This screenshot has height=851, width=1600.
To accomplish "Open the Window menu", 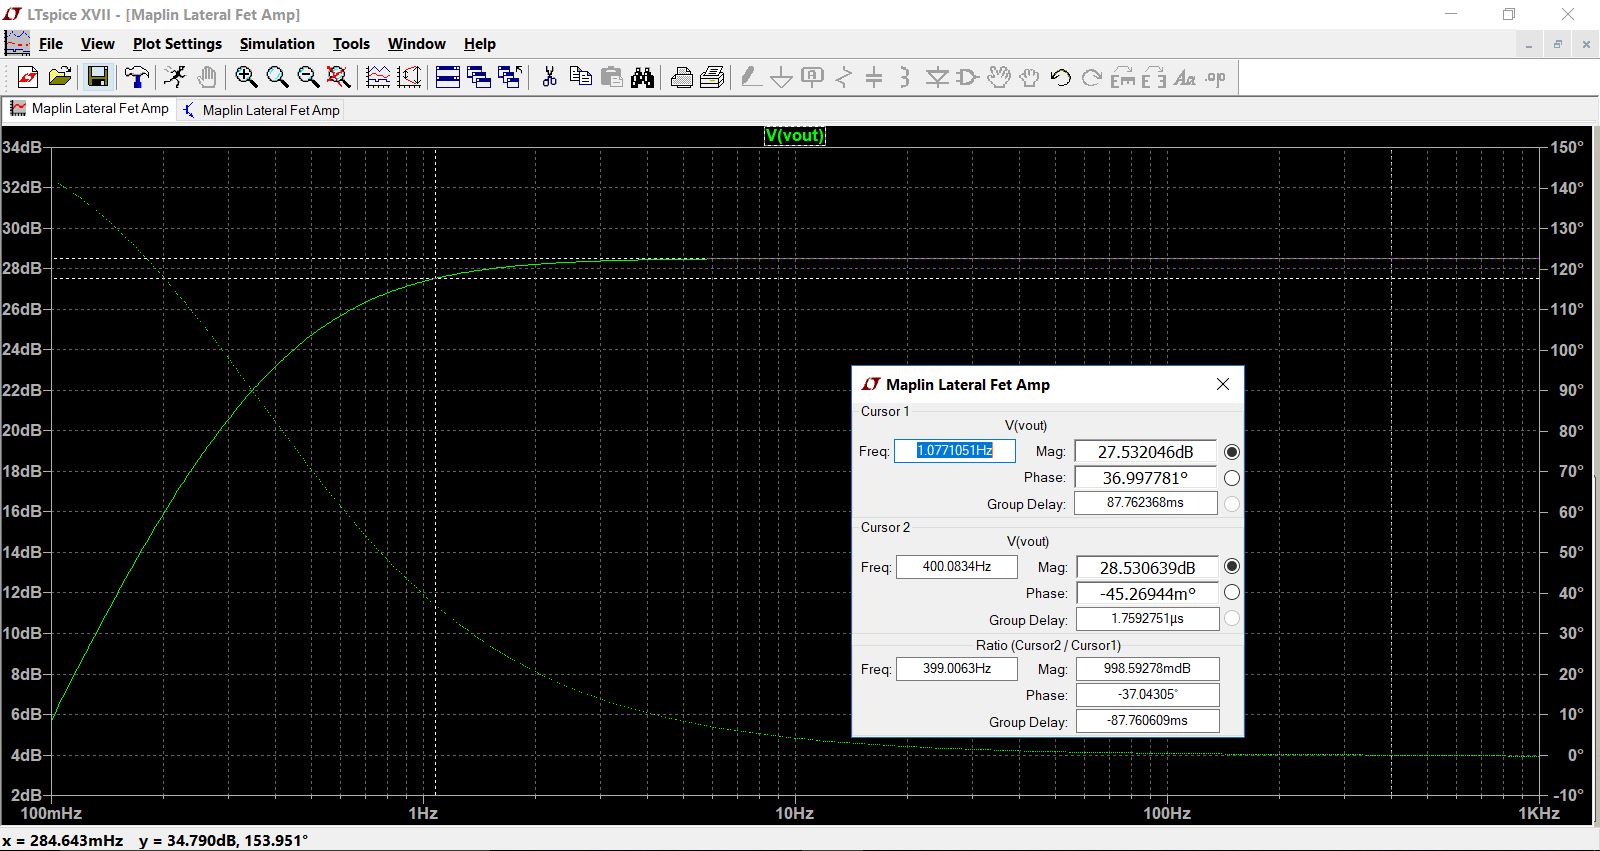I will 417,44.
